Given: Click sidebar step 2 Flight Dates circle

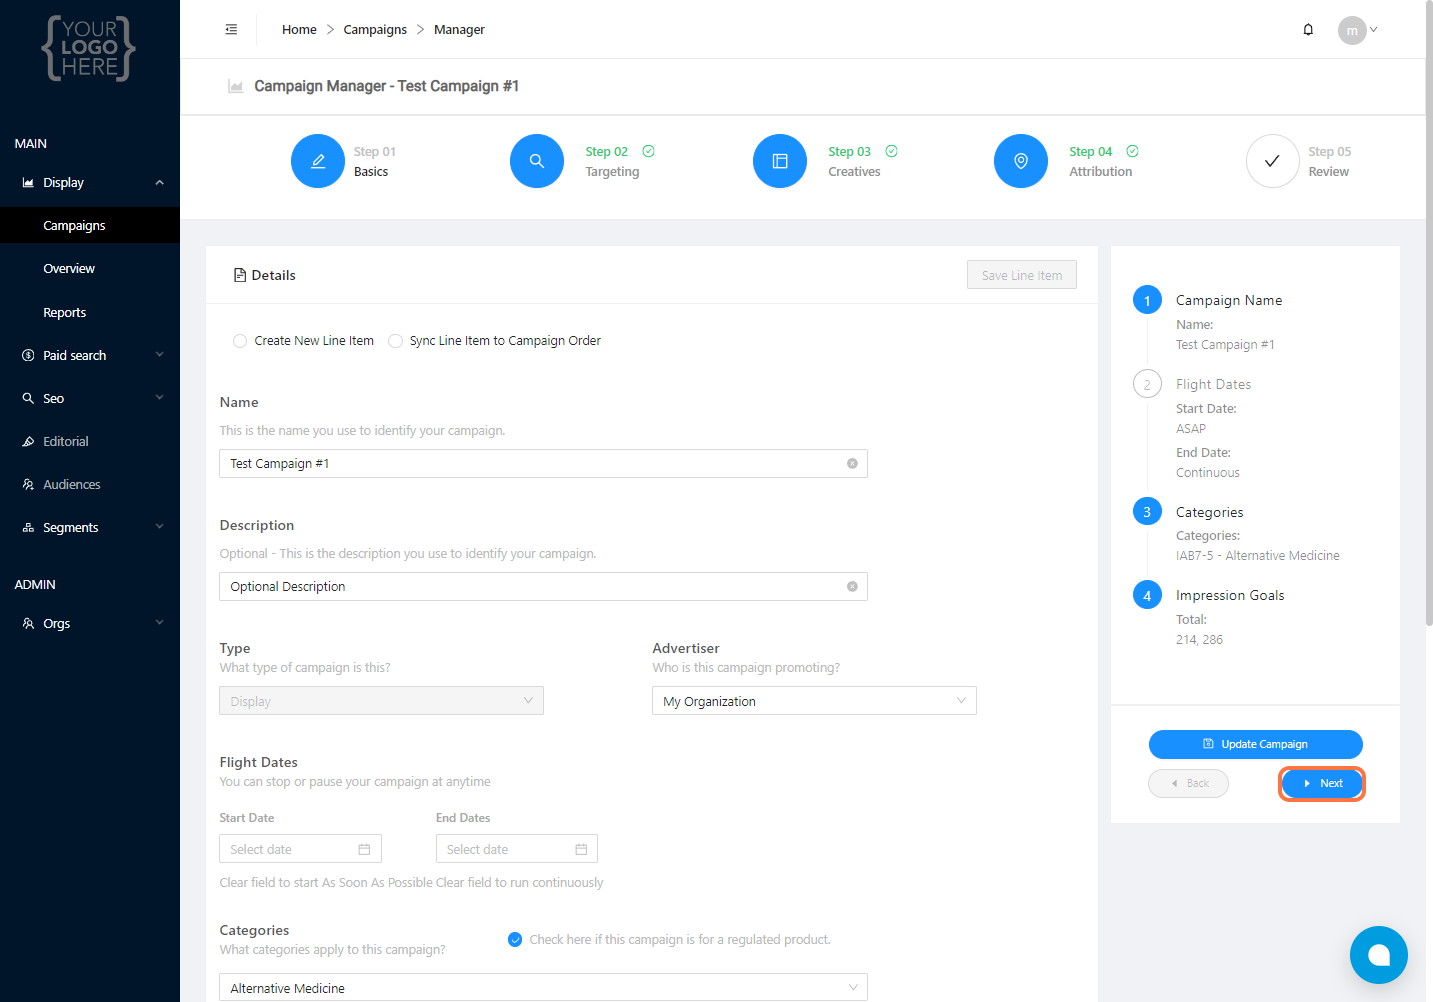Looking at the screenshot, I should tap(1147, 384).
